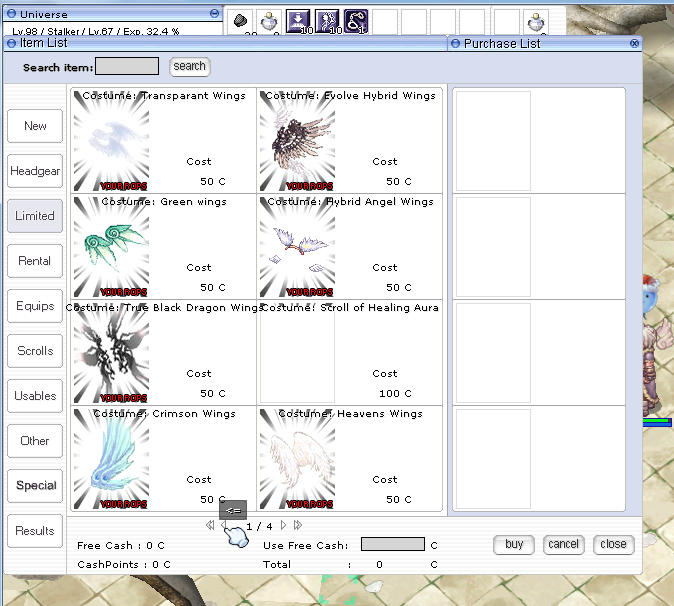Select the Costume: Heavens Wings item
Viewport: 674px width, 606px height.
[x=349, y=459]
